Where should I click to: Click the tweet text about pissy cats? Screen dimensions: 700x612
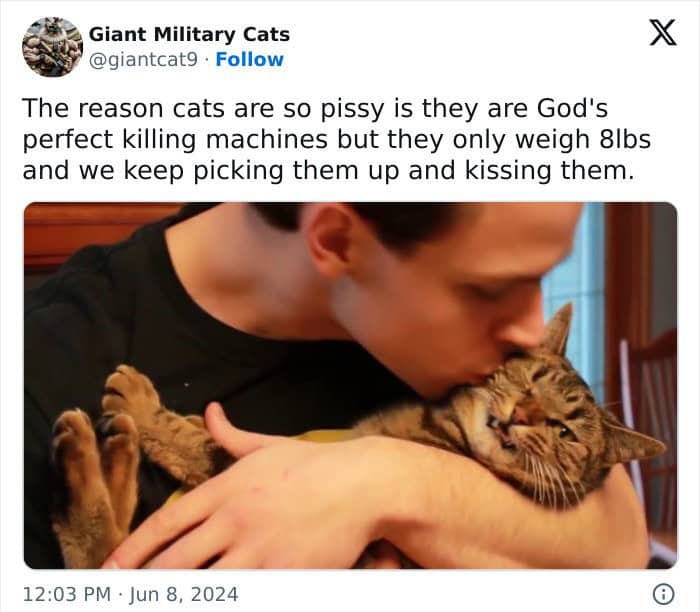point(337,139)
